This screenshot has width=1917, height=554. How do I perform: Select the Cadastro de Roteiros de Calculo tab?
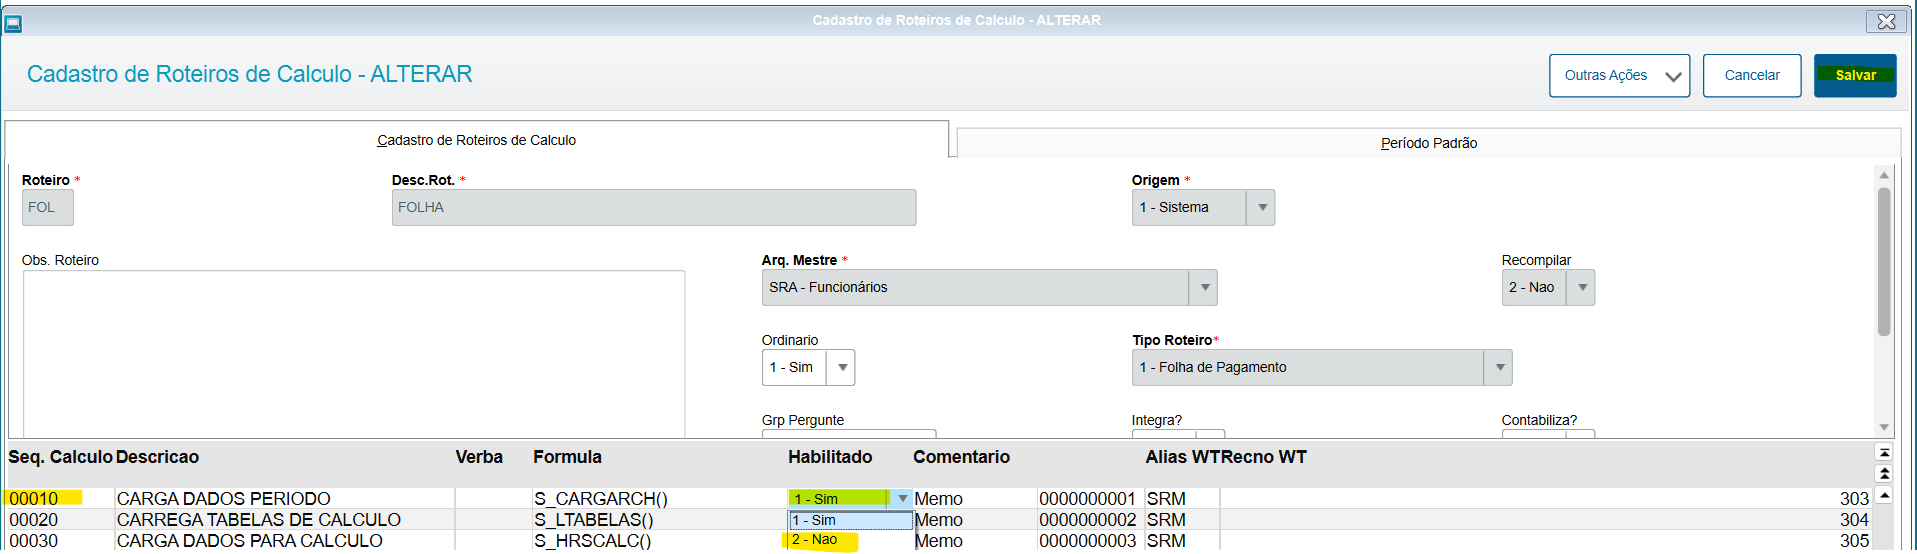pos(476,140)
